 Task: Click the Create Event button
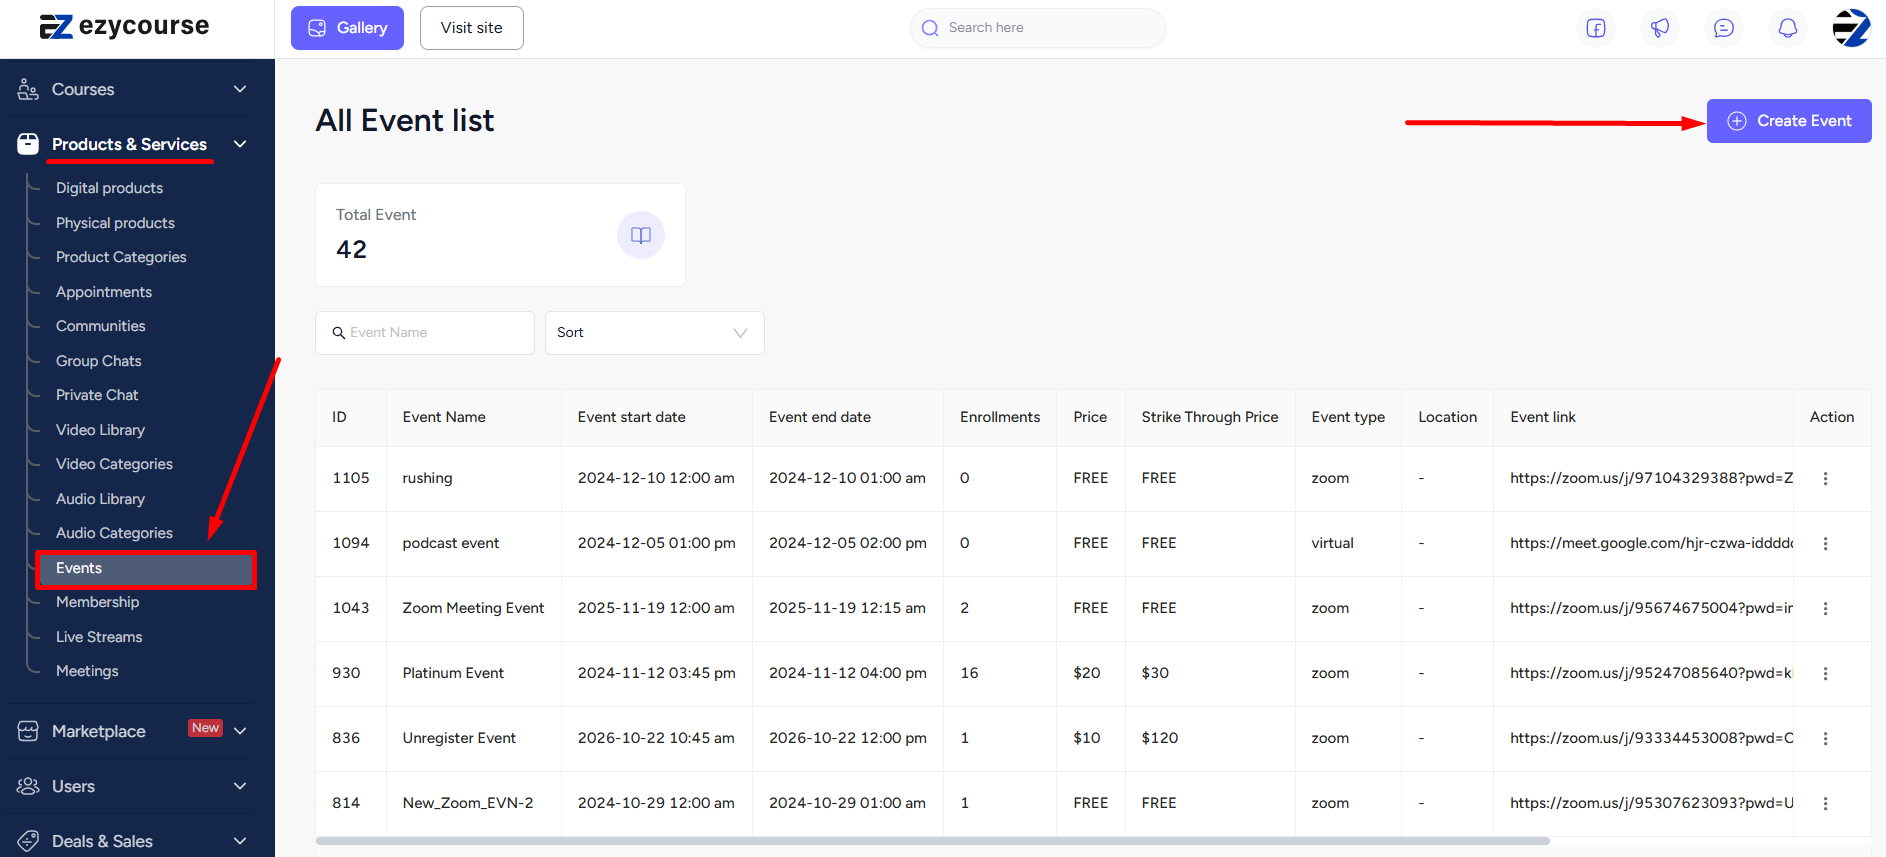[x=1789, y=121]
